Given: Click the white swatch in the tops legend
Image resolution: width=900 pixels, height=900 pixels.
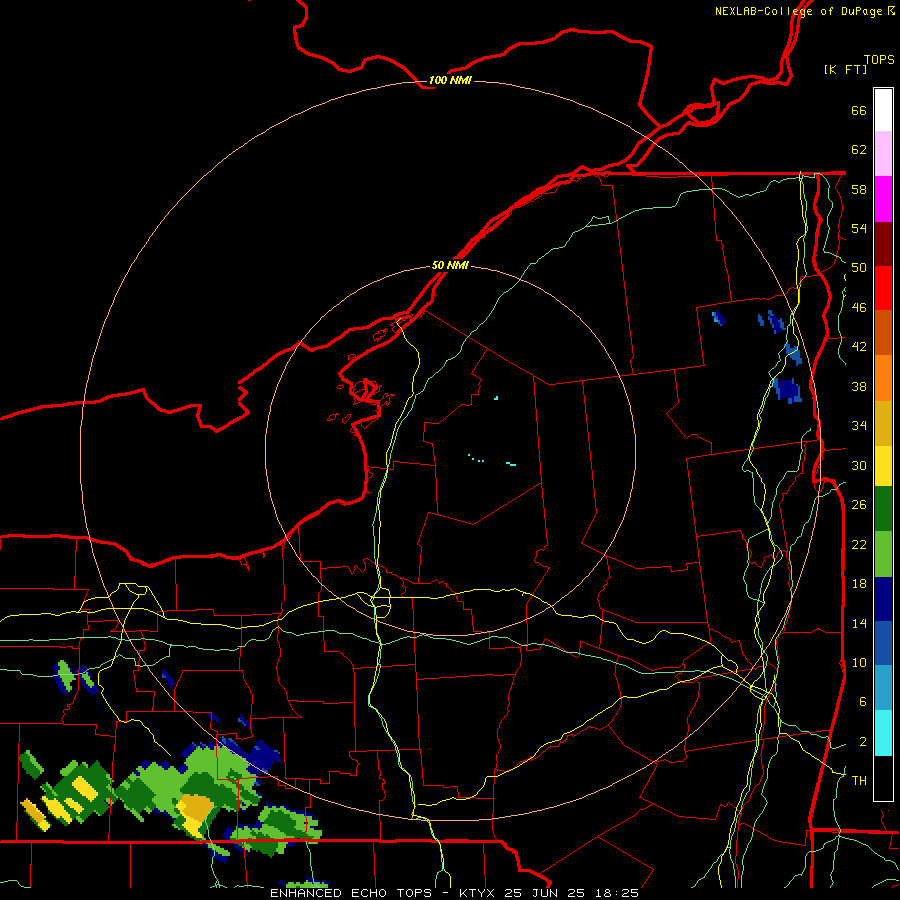Looking at the screenshot, I should pyautogui.click(x=883, y=110).
